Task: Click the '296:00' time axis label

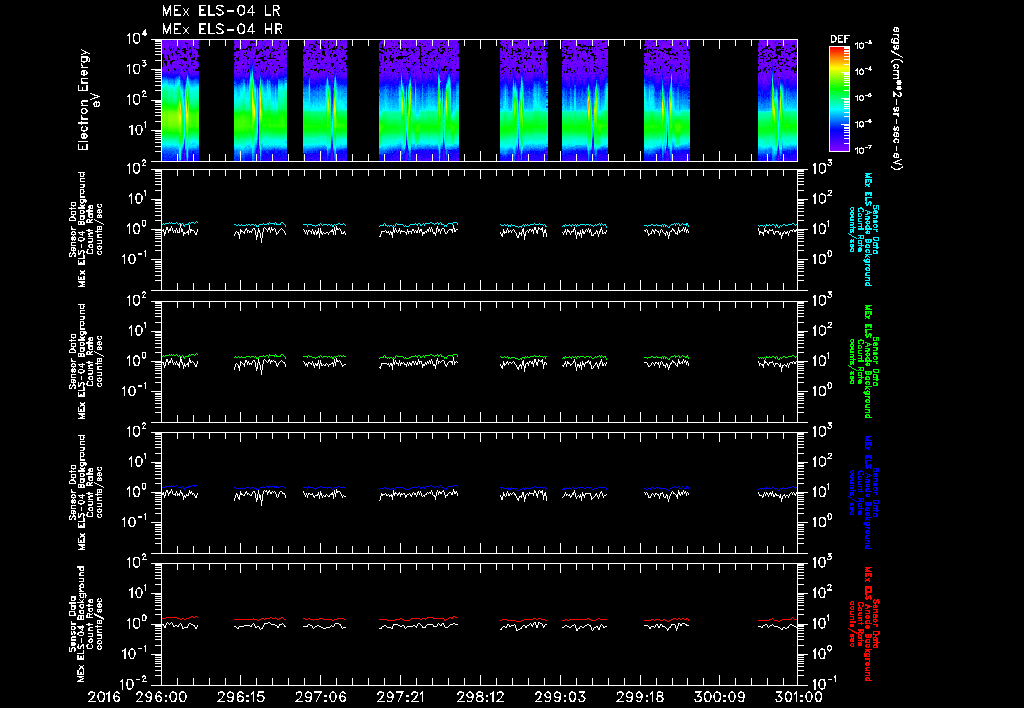Action: click(161, 698)
